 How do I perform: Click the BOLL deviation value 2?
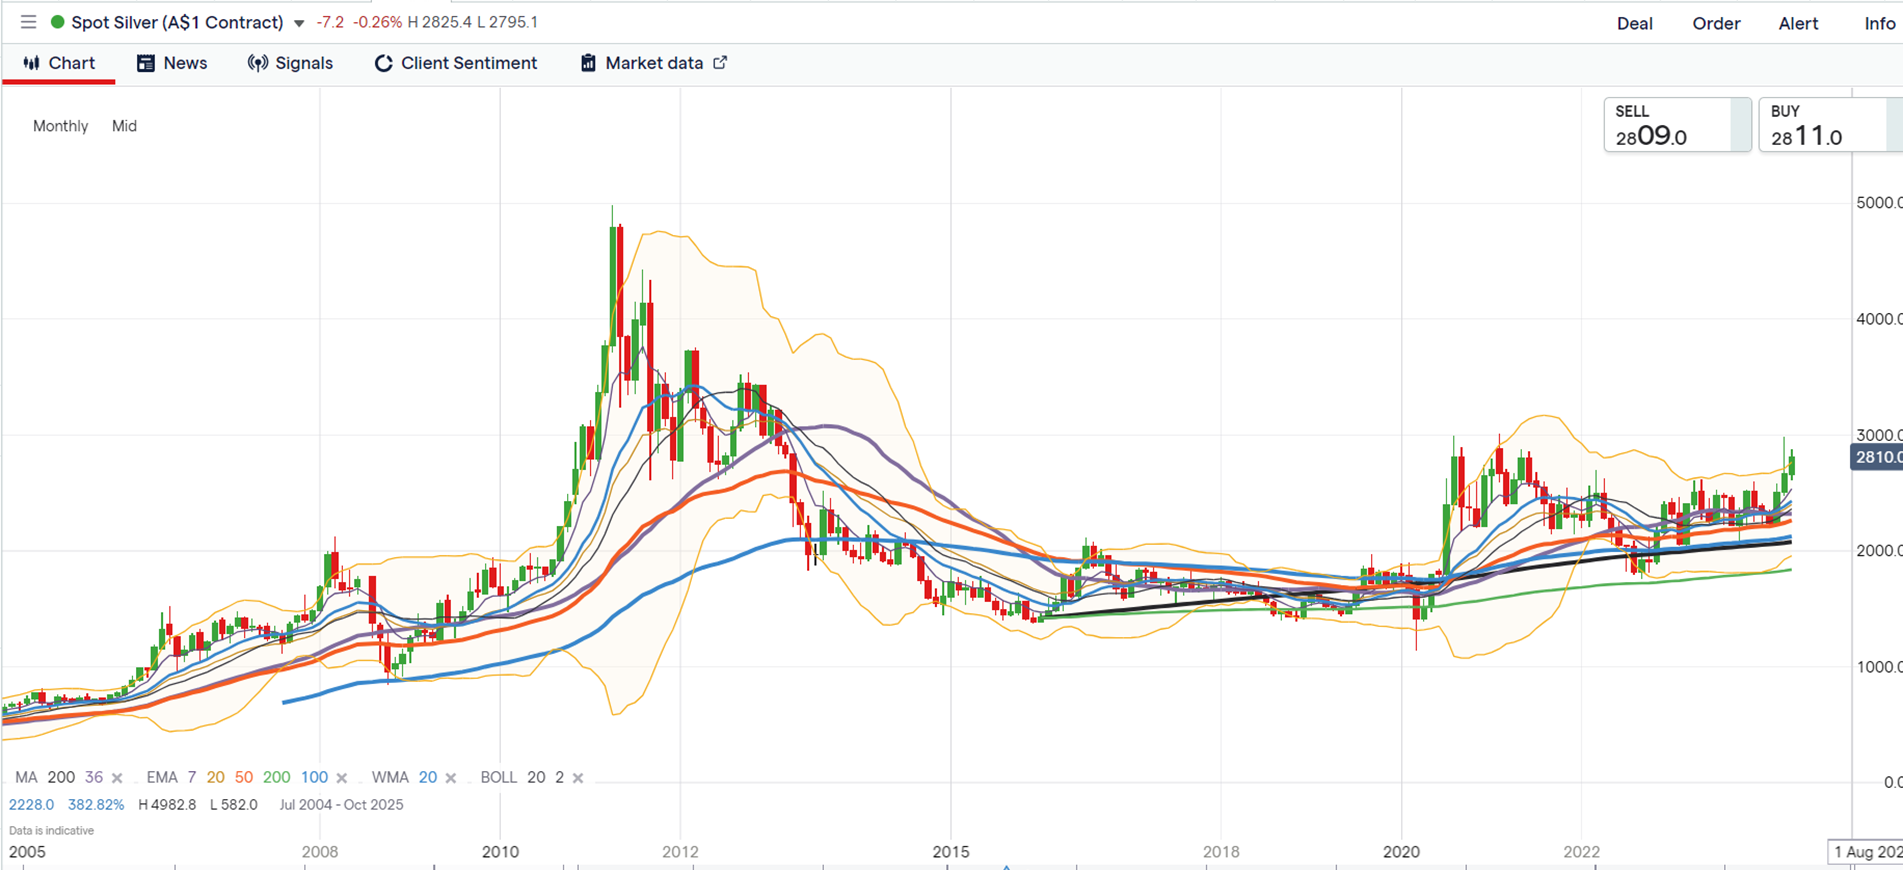point(560,777)
